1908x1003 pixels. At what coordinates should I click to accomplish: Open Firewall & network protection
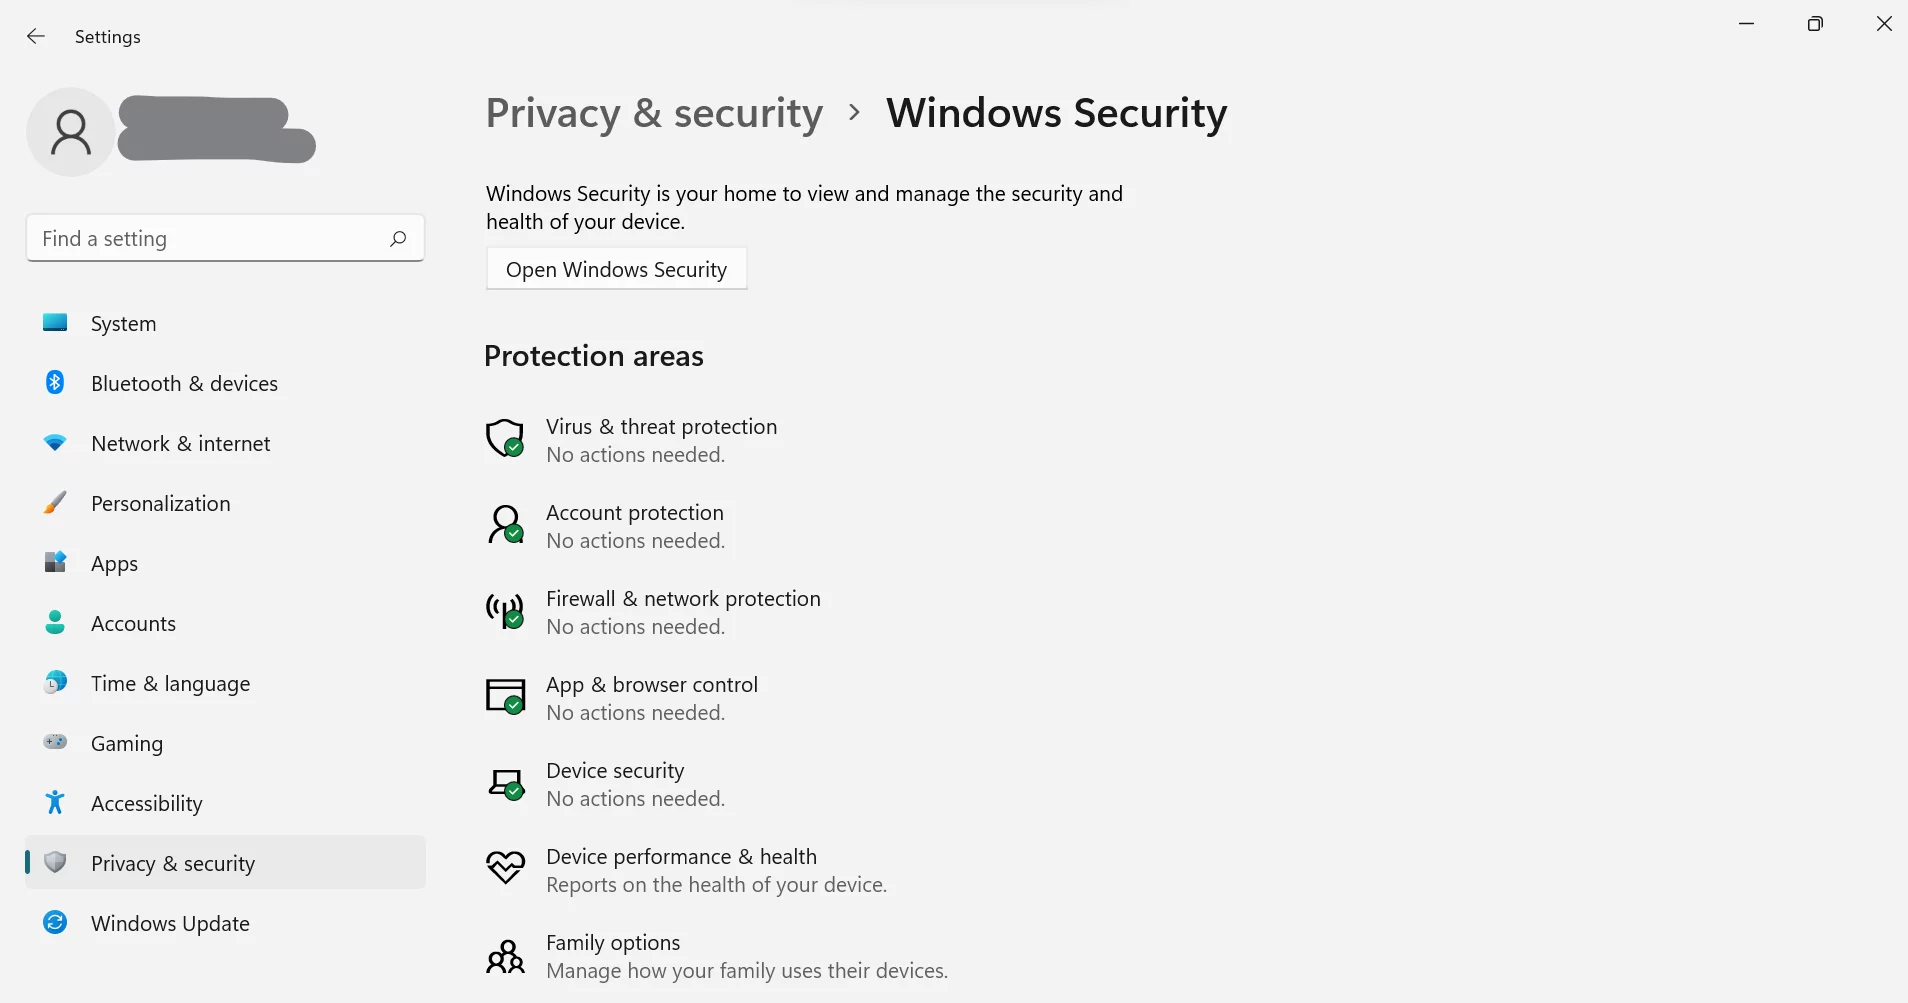click(x=683, y=598)
